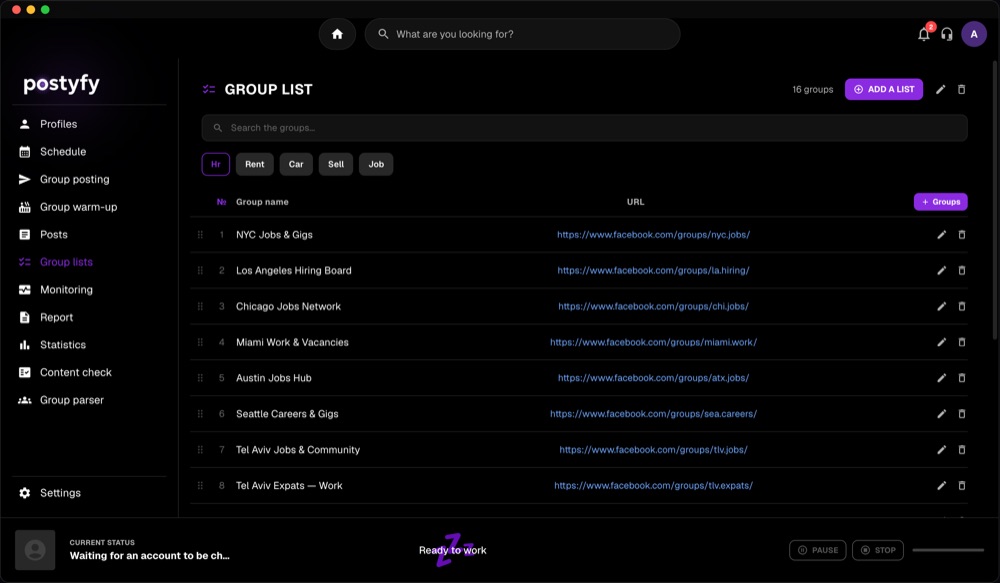This screenshot has height=583, width=1000.
Task: Edit the Seattle Careers & Gigs group
Action: (941, 414)
